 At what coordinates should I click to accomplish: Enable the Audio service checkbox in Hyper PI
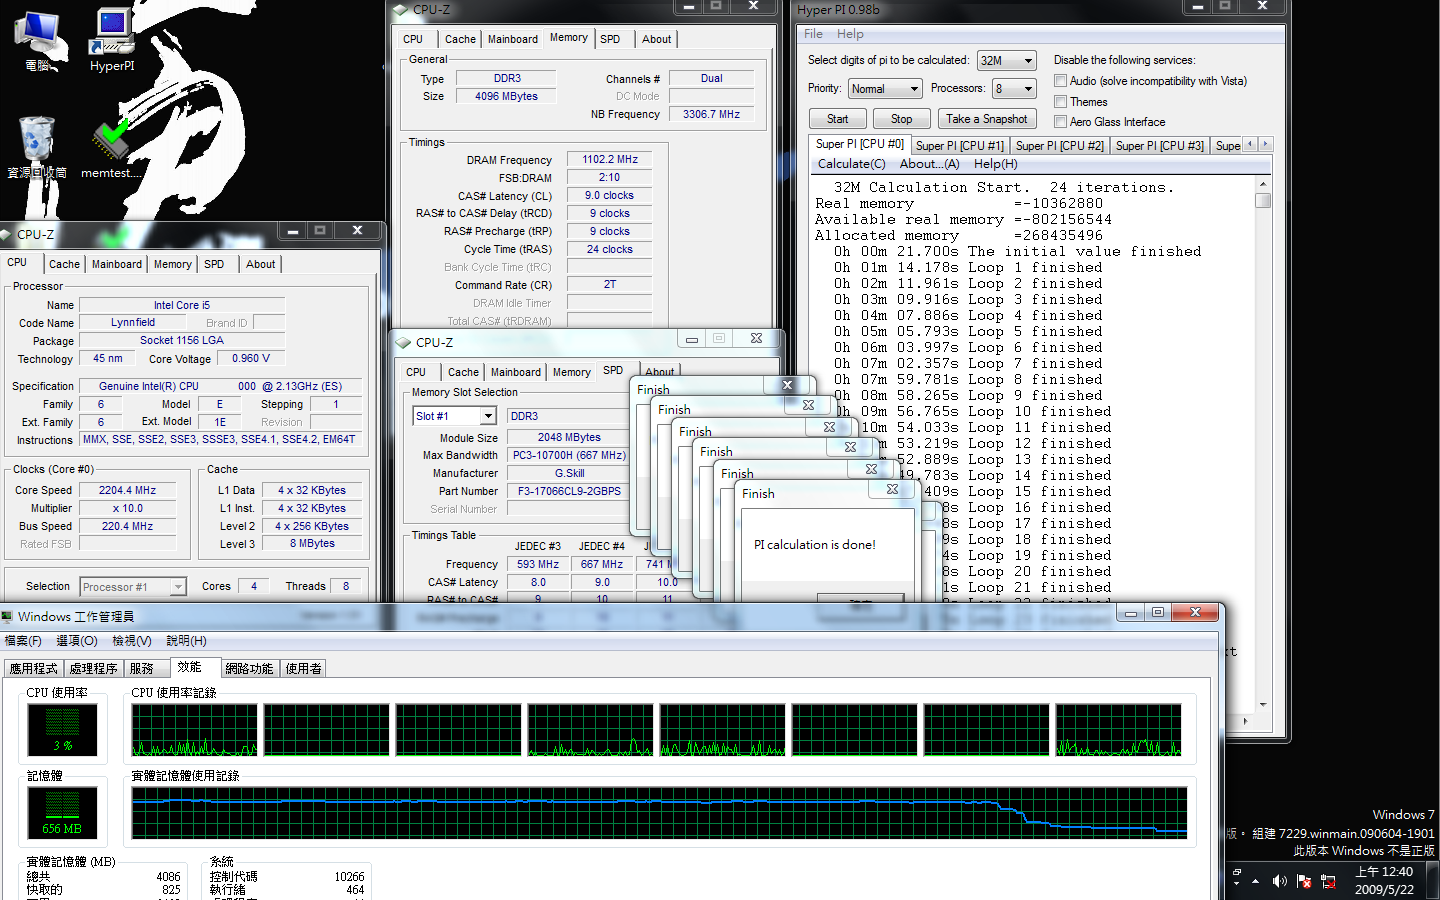click(1060, 81)
